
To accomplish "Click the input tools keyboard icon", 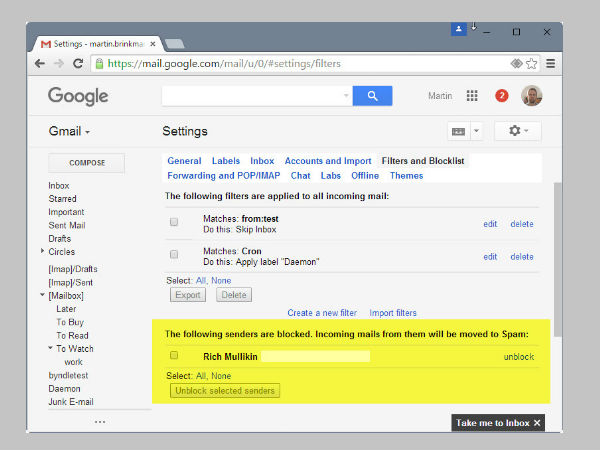I will (458, 131).
